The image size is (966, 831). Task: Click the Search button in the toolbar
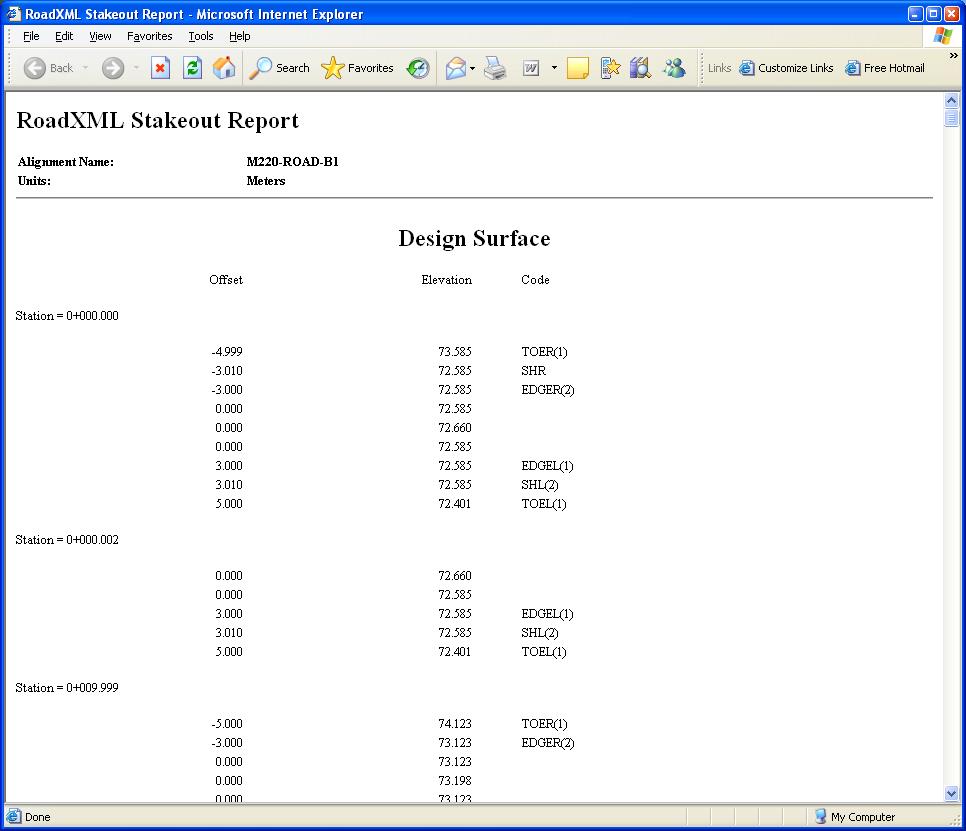tap(280, 68)
